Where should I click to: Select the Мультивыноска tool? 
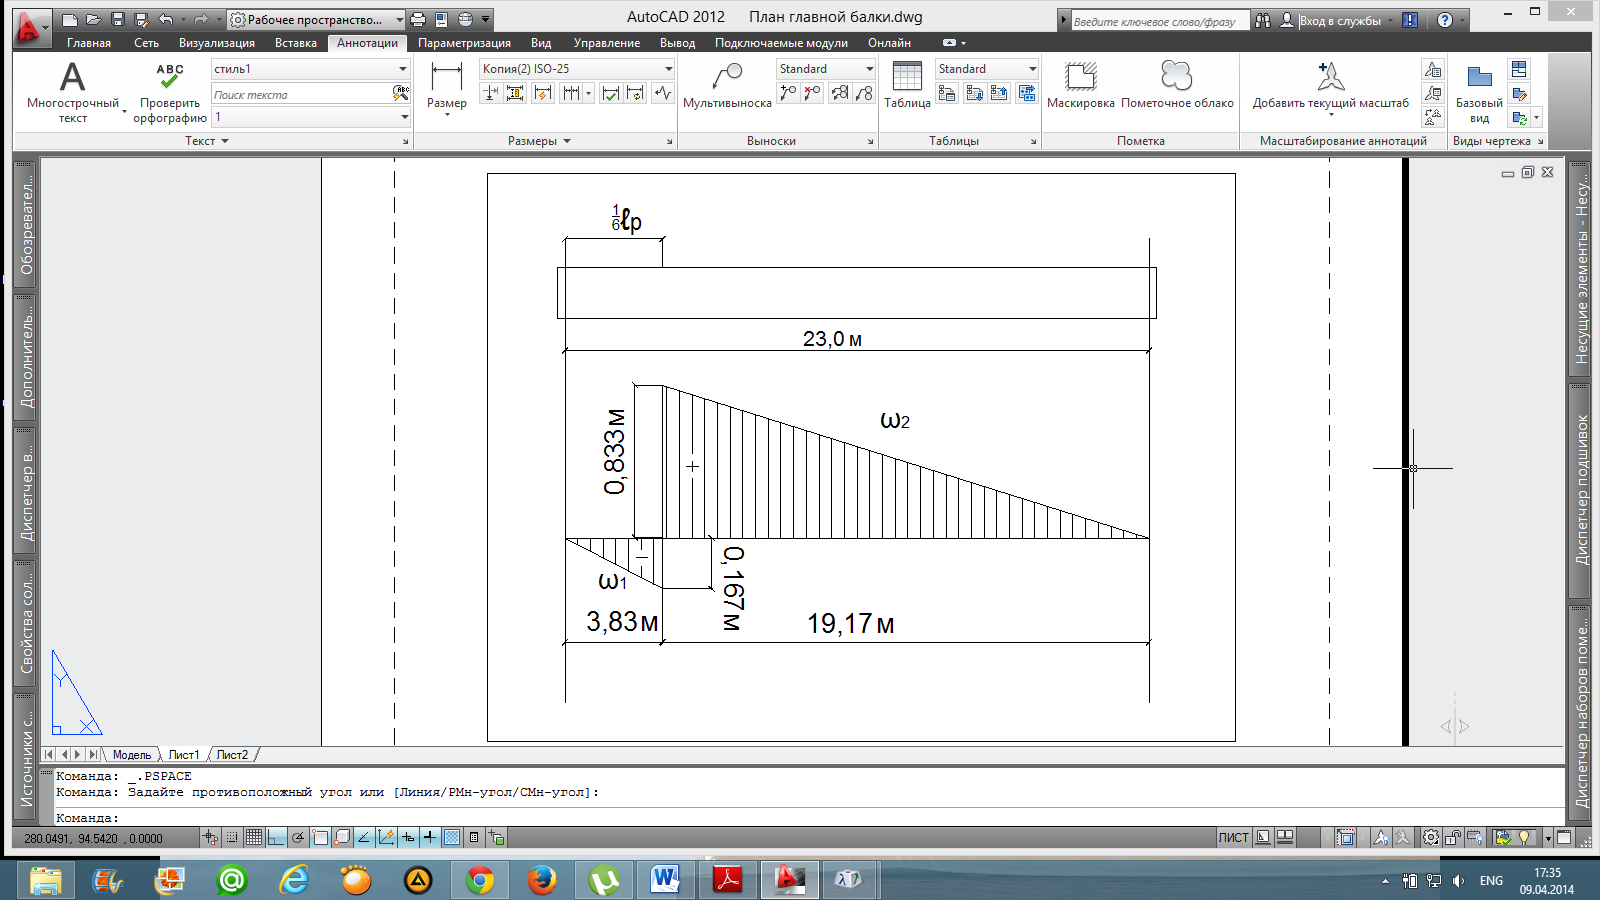tap(727, 85)
